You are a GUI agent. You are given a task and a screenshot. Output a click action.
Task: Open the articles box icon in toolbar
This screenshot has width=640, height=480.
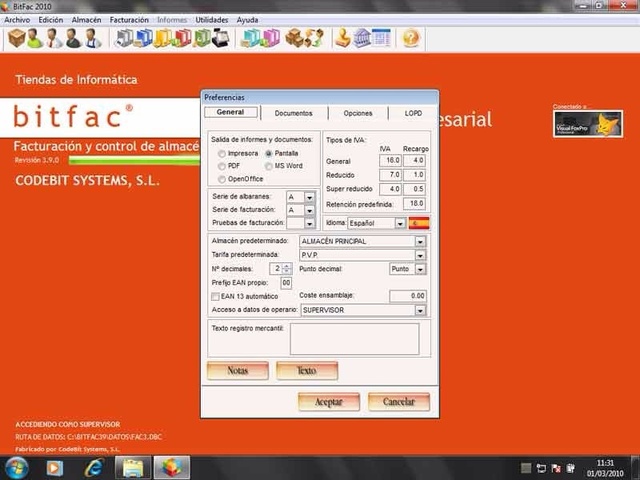pyautogui.click(x=17, y=39)
